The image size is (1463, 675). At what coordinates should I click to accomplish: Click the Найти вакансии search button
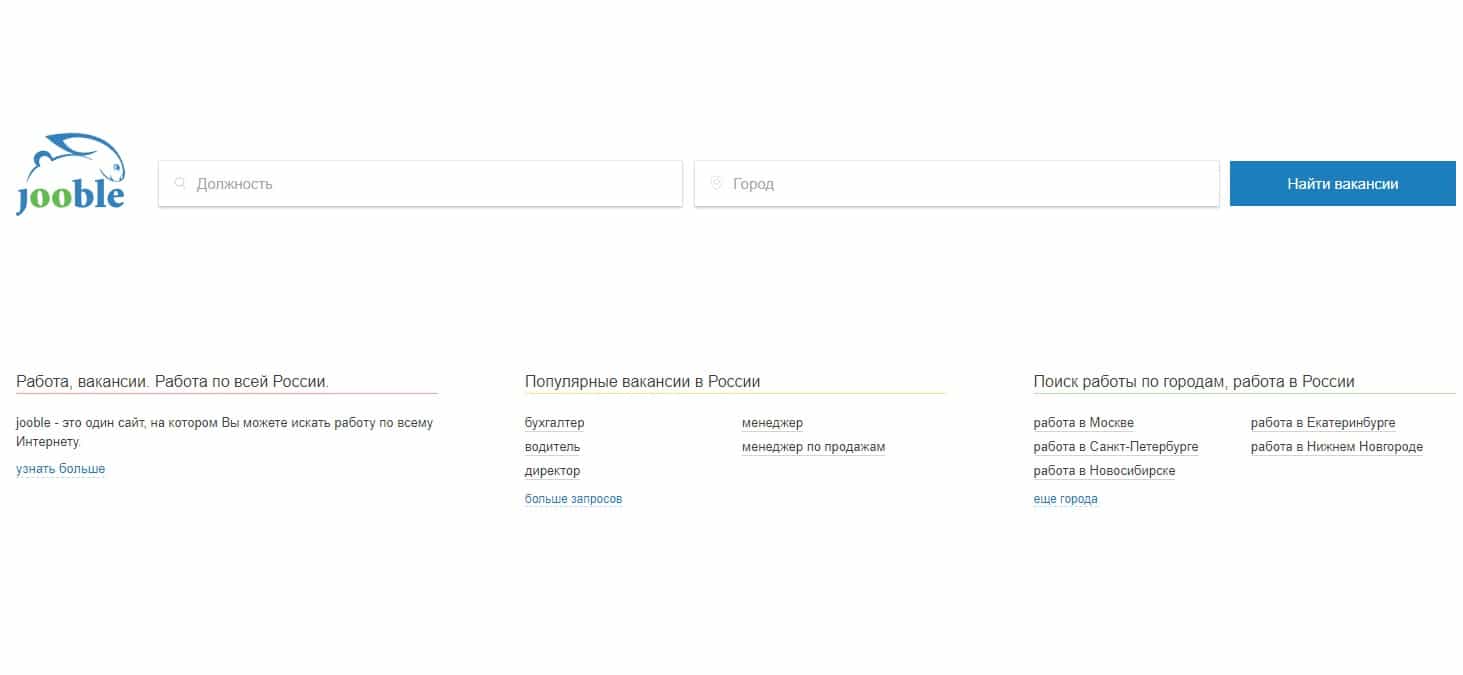point(1343,184)
